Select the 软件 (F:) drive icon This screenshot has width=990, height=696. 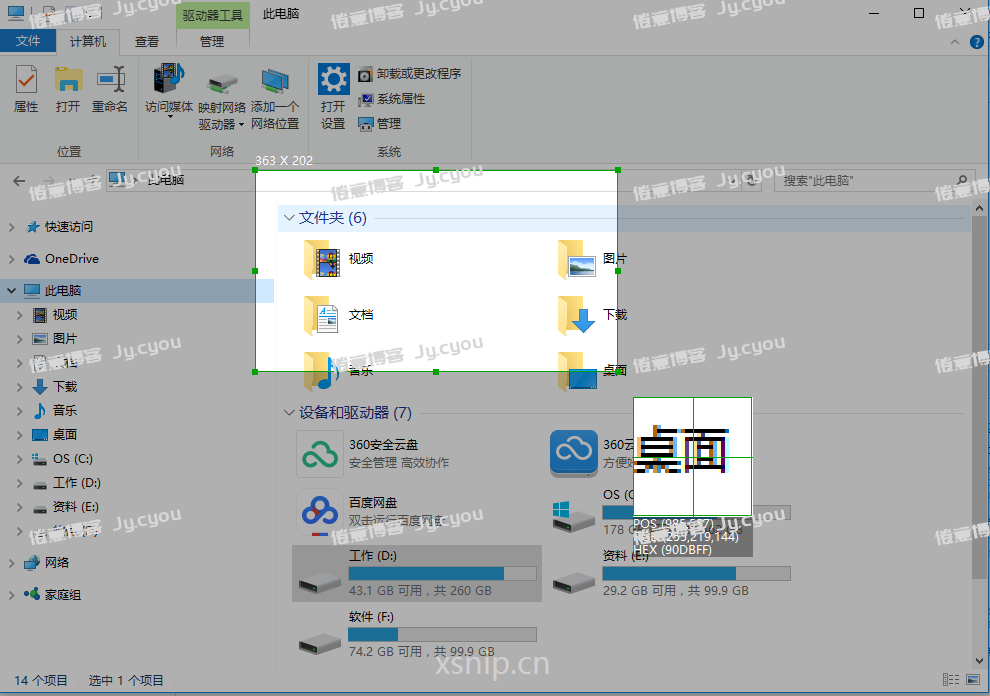tap(319, 643)
